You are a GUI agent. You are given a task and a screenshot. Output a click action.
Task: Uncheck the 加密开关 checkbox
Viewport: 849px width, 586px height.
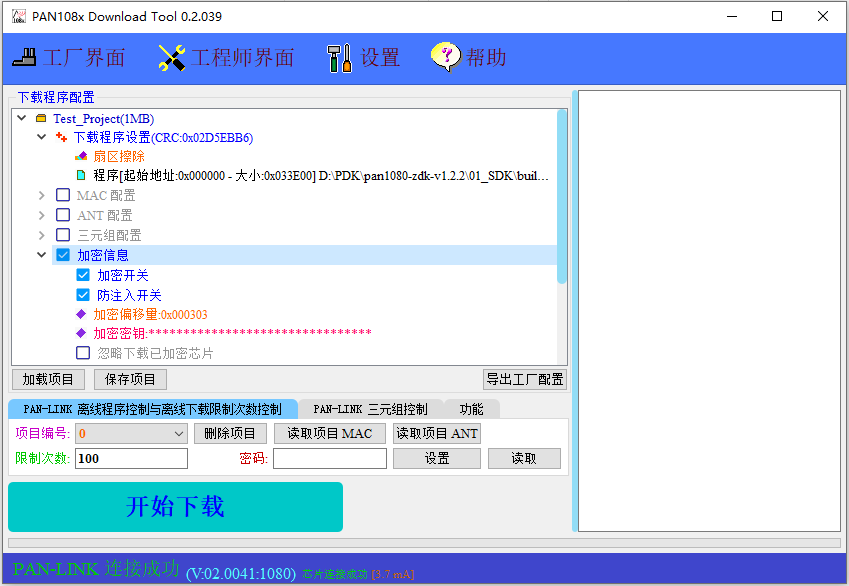tap(83, 275)
